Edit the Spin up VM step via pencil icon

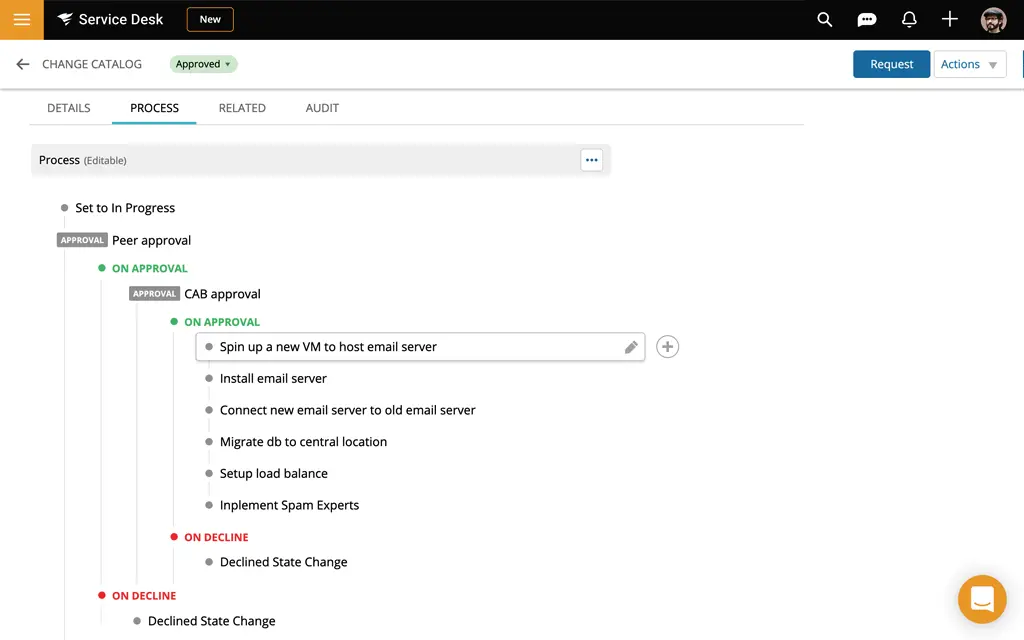tap(631, 346)
